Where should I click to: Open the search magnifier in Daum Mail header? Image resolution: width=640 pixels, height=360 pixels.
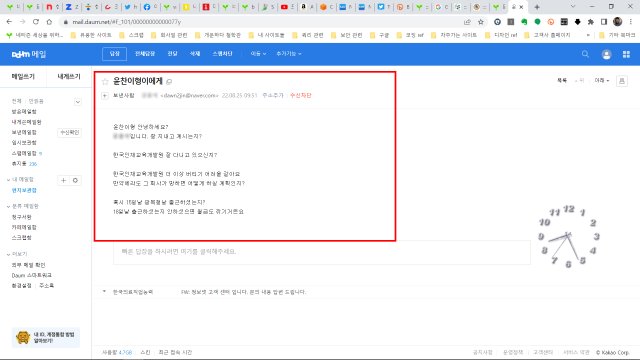point(585,54)
